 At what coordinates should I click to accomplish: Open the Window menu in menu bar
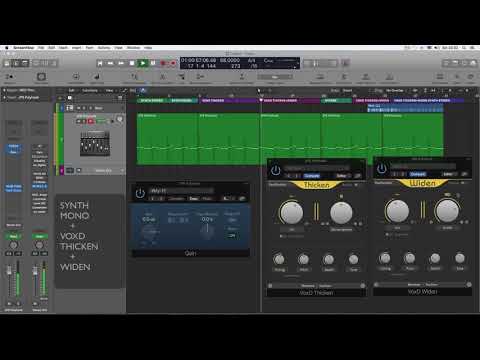click(x=133, y=48)
